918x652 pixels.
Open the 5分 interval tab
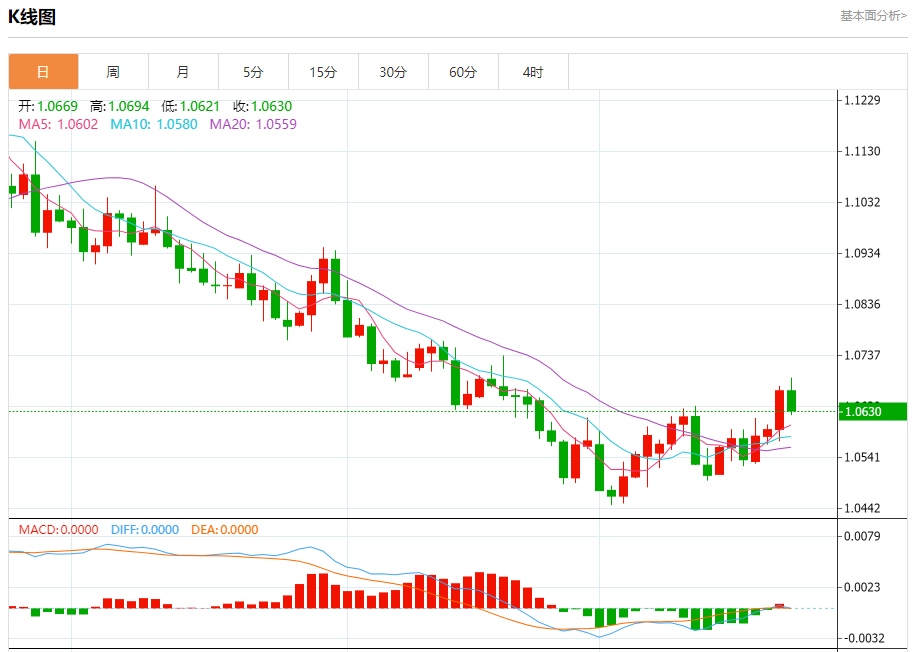coord(253,72)
